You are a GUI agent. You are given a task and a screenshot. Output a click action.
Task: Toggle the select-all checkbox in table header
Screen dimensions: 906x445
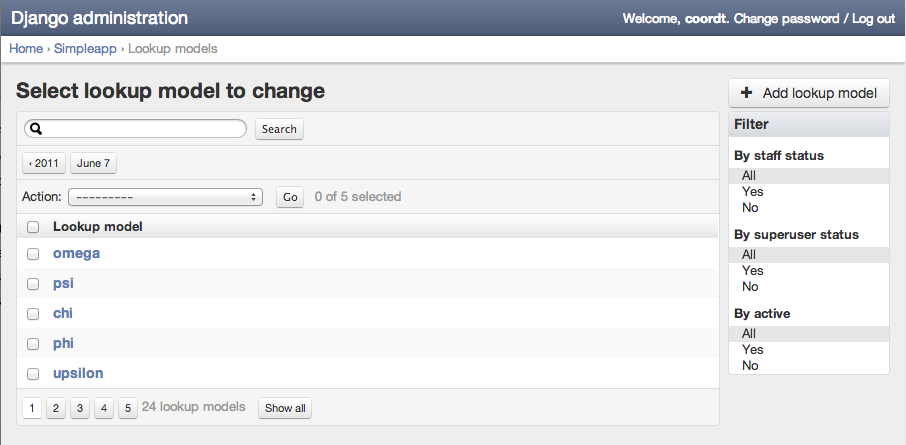pyautogui.click(x=33, y=227)
